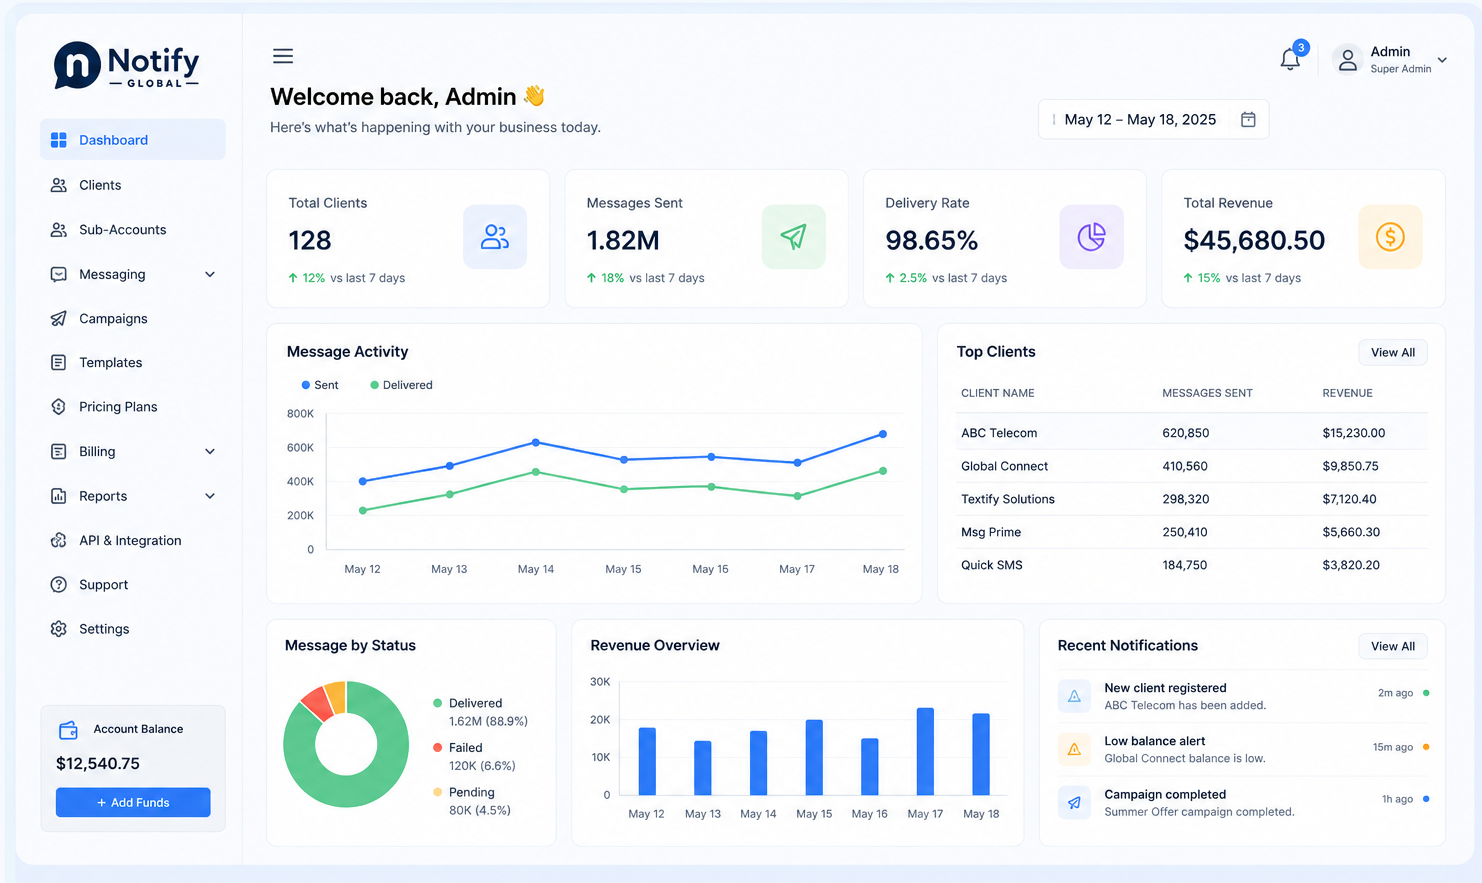The image size is (1482, 883).
Task: Toggle the Delivered series in chart legend
Action: coord(401,385)
